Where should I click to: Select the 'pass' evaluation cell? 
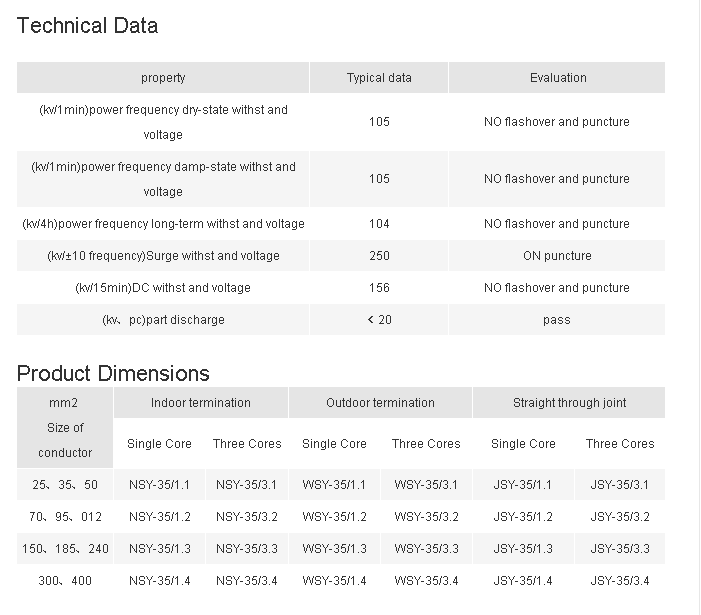coord(557,320)
